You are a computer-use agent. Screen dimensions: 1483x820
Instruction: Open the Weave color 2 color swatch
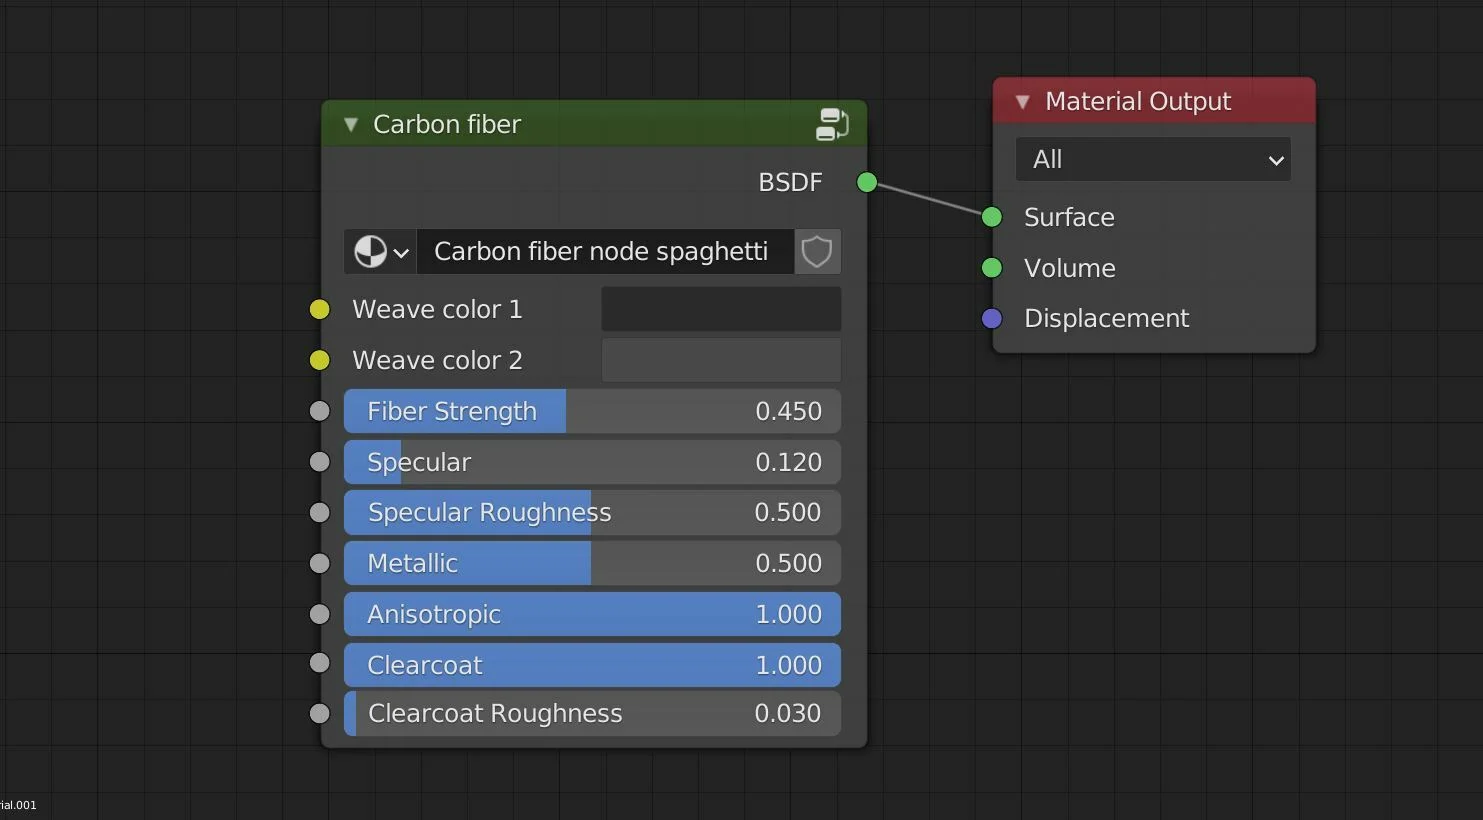pos(720,360)
